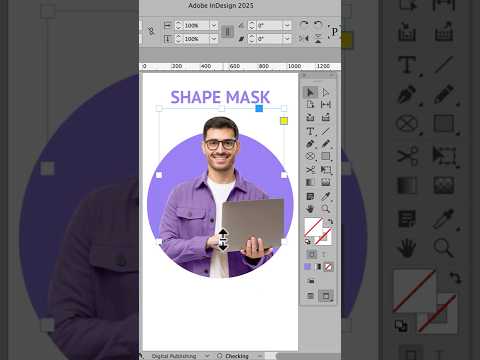Pick the Scissors tool
Screen dimensions: 480x360
310,170
